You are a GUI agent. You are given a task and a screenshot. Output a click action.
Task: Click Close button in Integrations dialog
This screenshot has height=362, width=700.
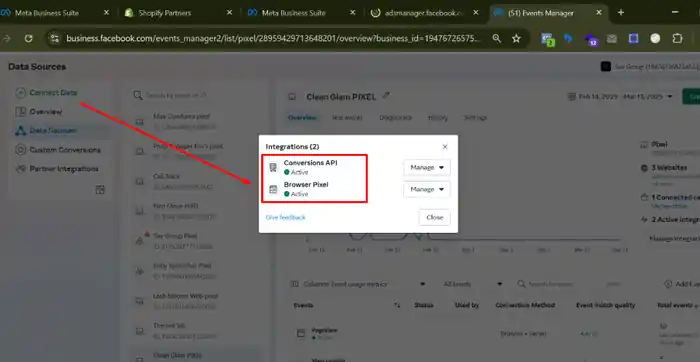click(434, 217)
